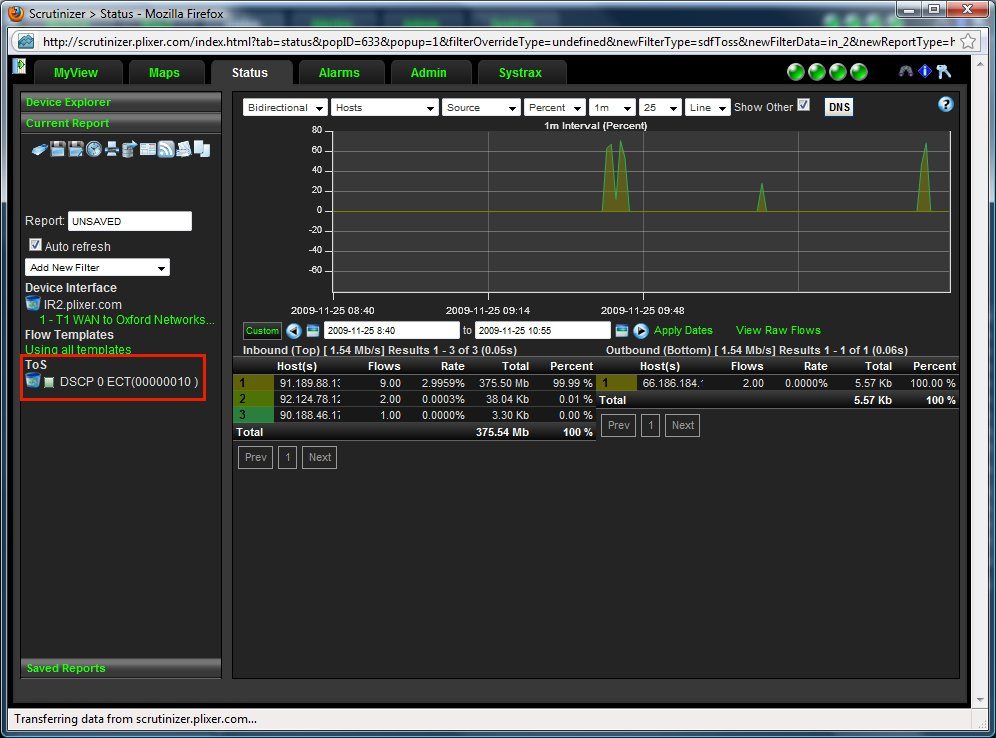Open the Add New Filter dropdown
The width and height of the screenshot is (996, 738).
tap(97, 267)
